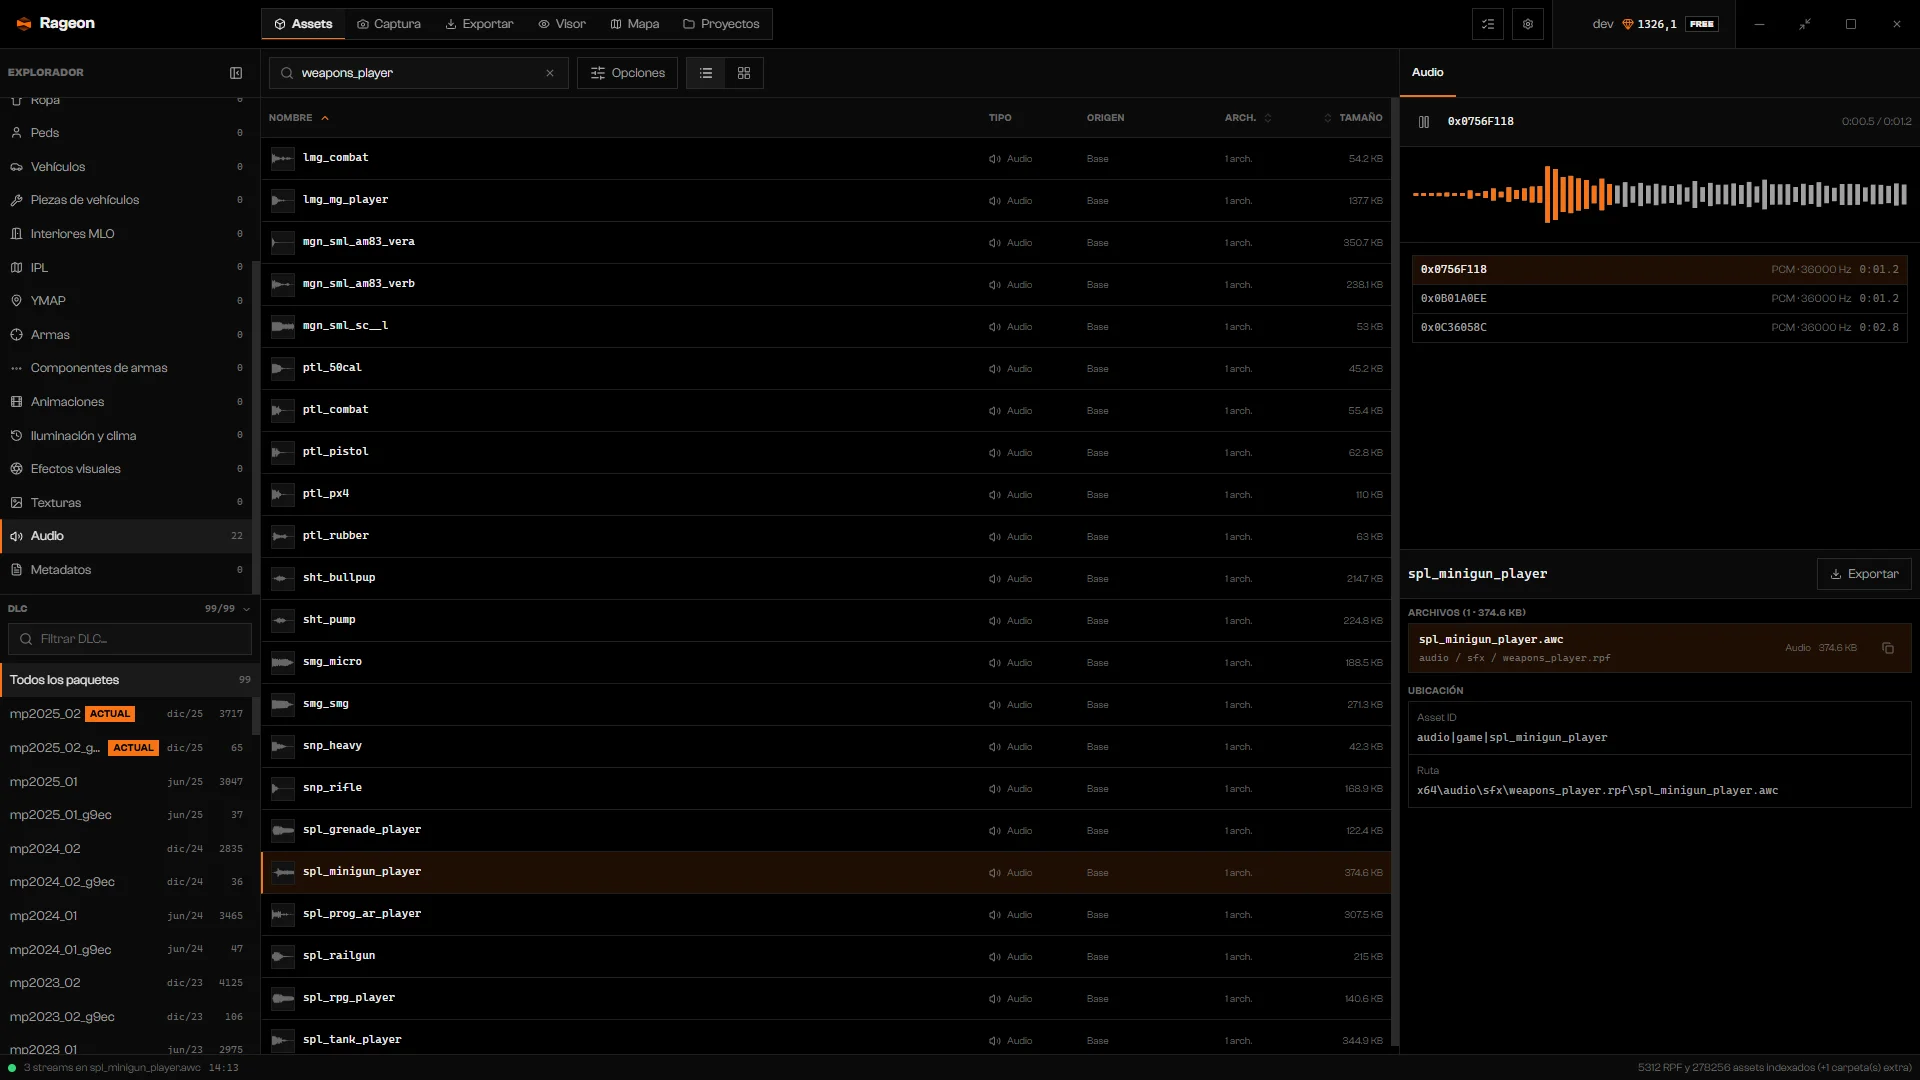The height and width of the screenshot is (1080, 1920).
Task: Clear the weapons_player search text
Action: [x=550, y=73]
